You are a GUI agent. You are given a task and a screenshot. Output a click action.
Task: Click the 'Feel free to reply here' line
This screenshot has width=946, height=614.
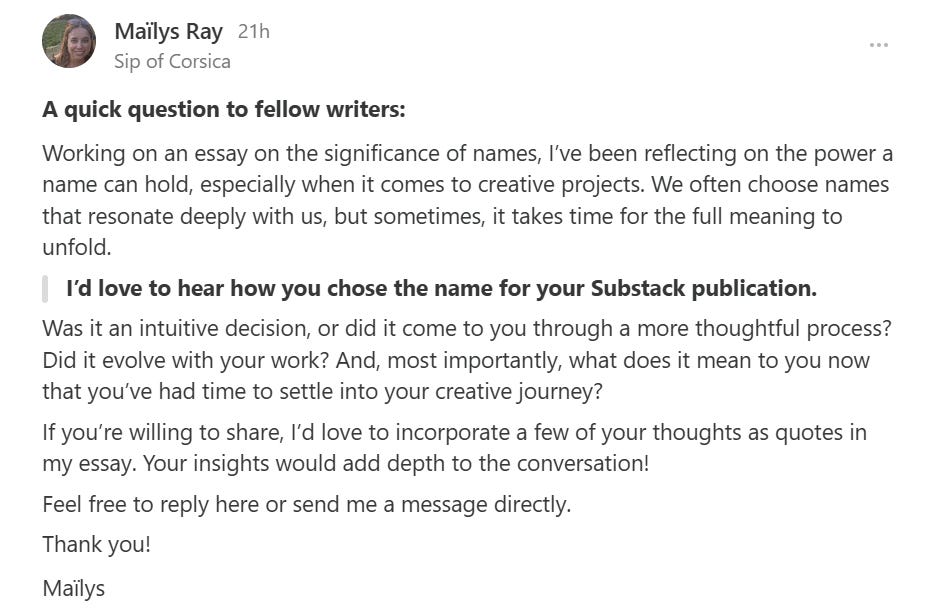pos(306,504)
